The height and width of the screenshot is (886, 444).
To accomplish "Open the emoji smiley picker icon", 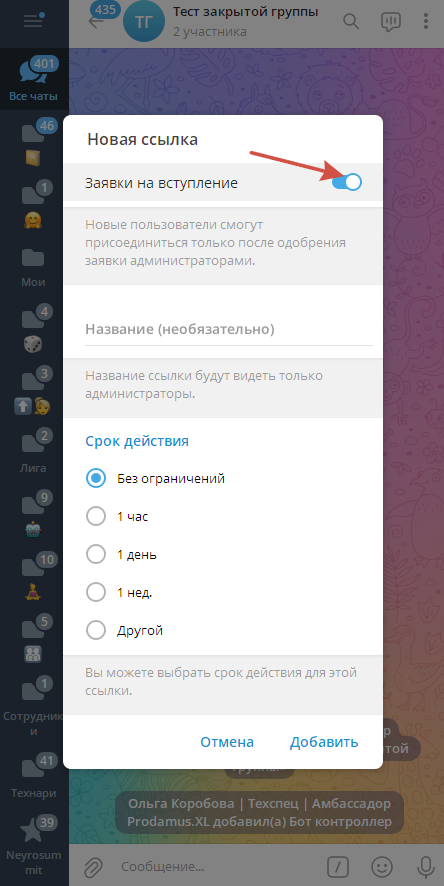I will coord(384,866).
